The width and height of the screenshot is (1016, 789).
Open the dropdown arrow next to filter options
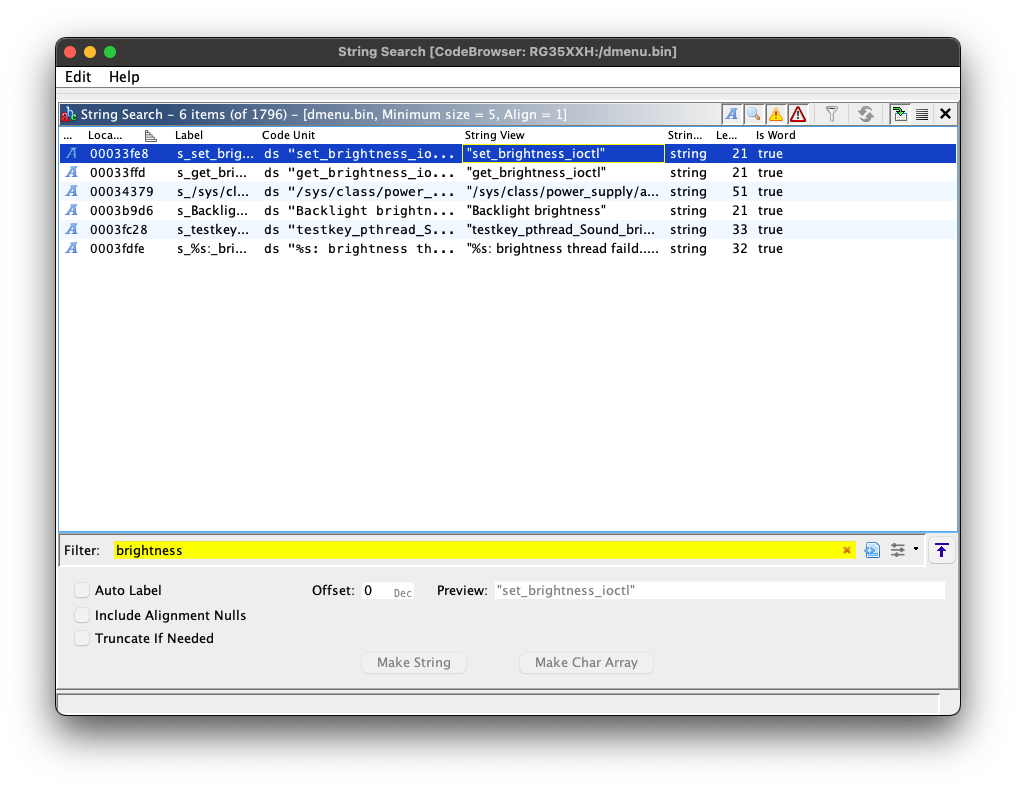click(x=916, y=549)
